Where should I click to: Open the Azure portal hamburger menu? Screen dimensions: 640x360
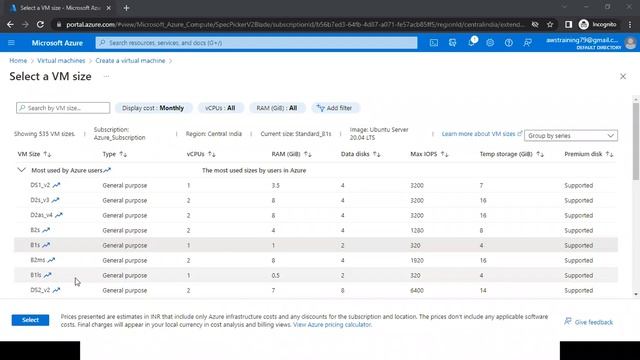click(x=11, y=43)
